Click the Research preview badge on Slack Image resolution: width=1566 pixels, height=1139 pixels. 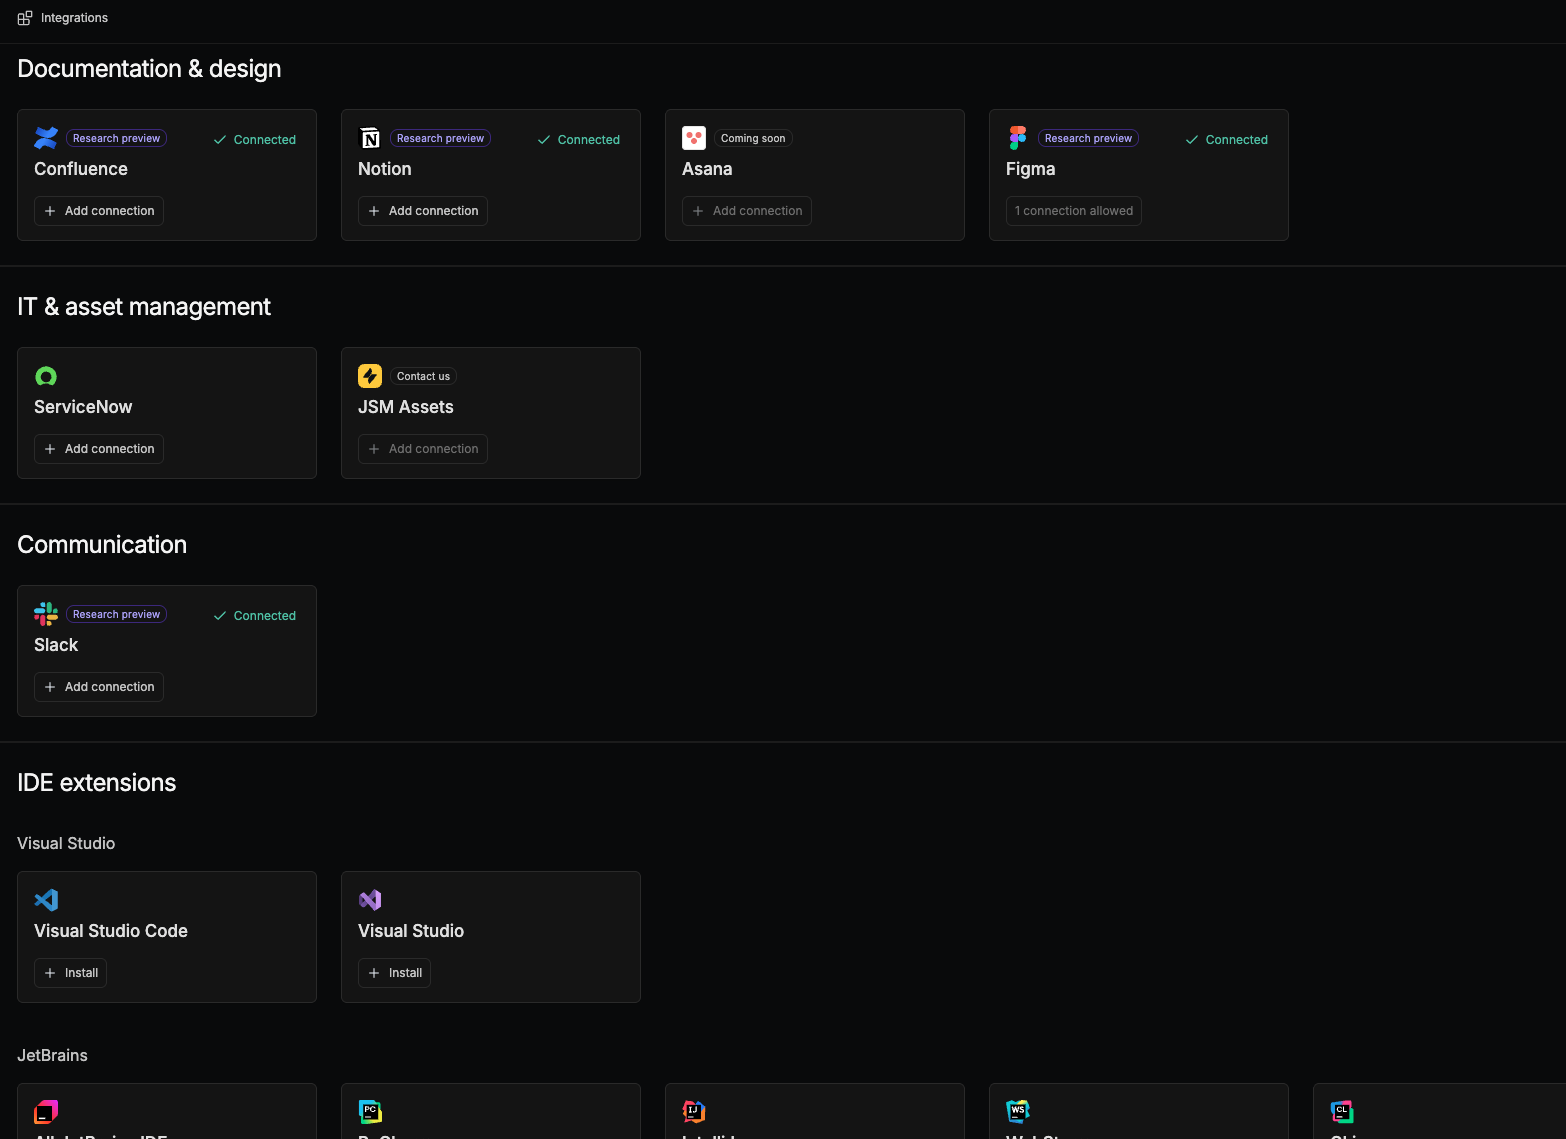tap(116, 614)
